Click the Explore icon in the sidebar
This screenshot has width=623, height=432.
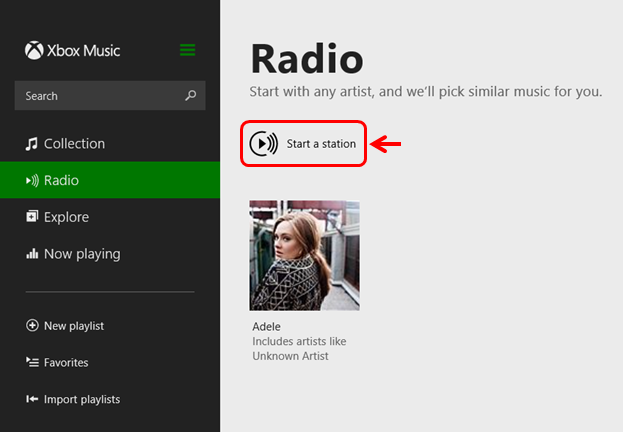32,217
